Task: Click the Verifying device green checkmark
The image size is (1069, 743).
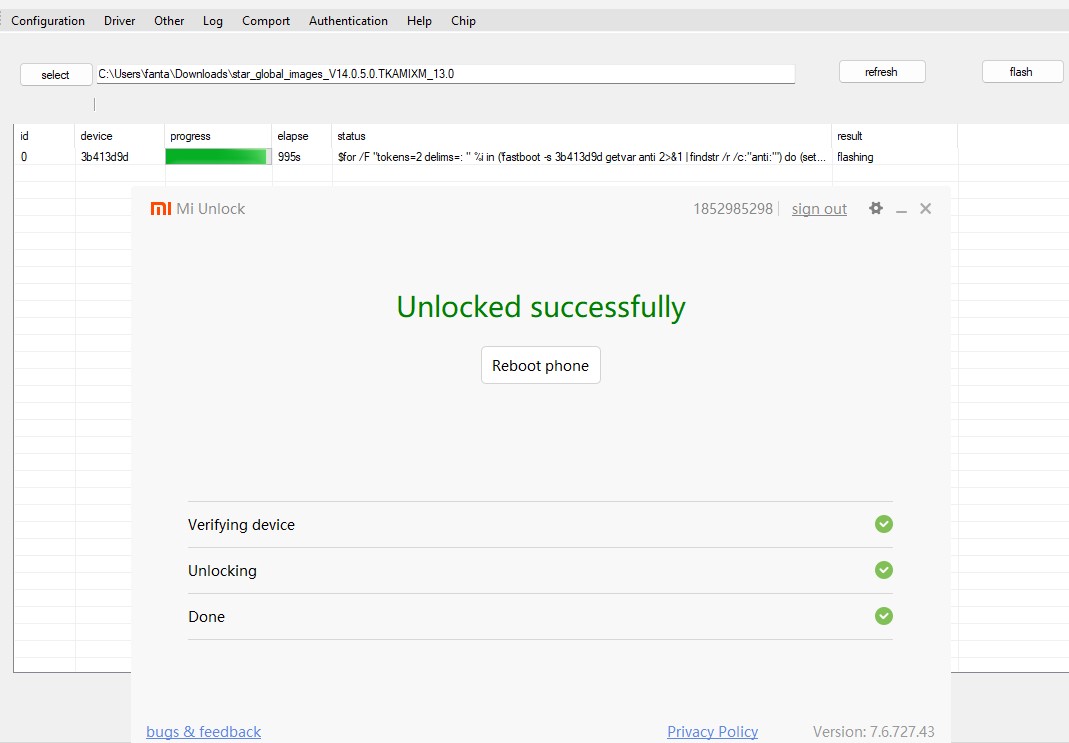Action: [884, 524]
